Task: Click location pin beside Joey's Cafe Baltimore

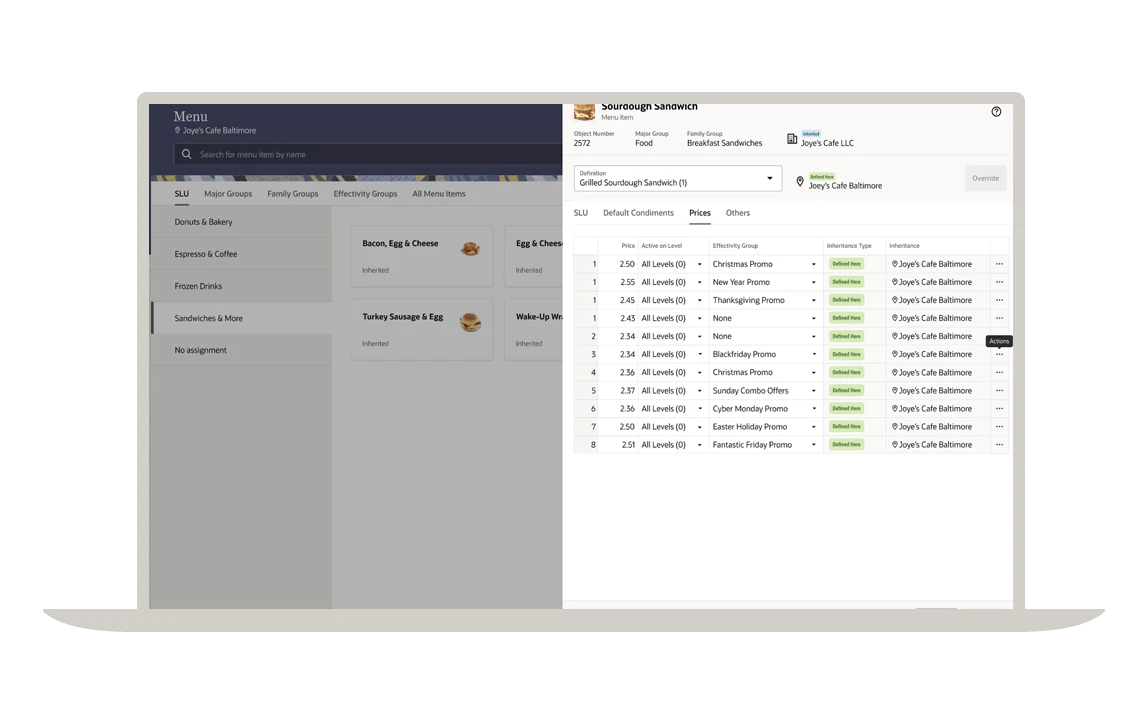Action: 799,182
